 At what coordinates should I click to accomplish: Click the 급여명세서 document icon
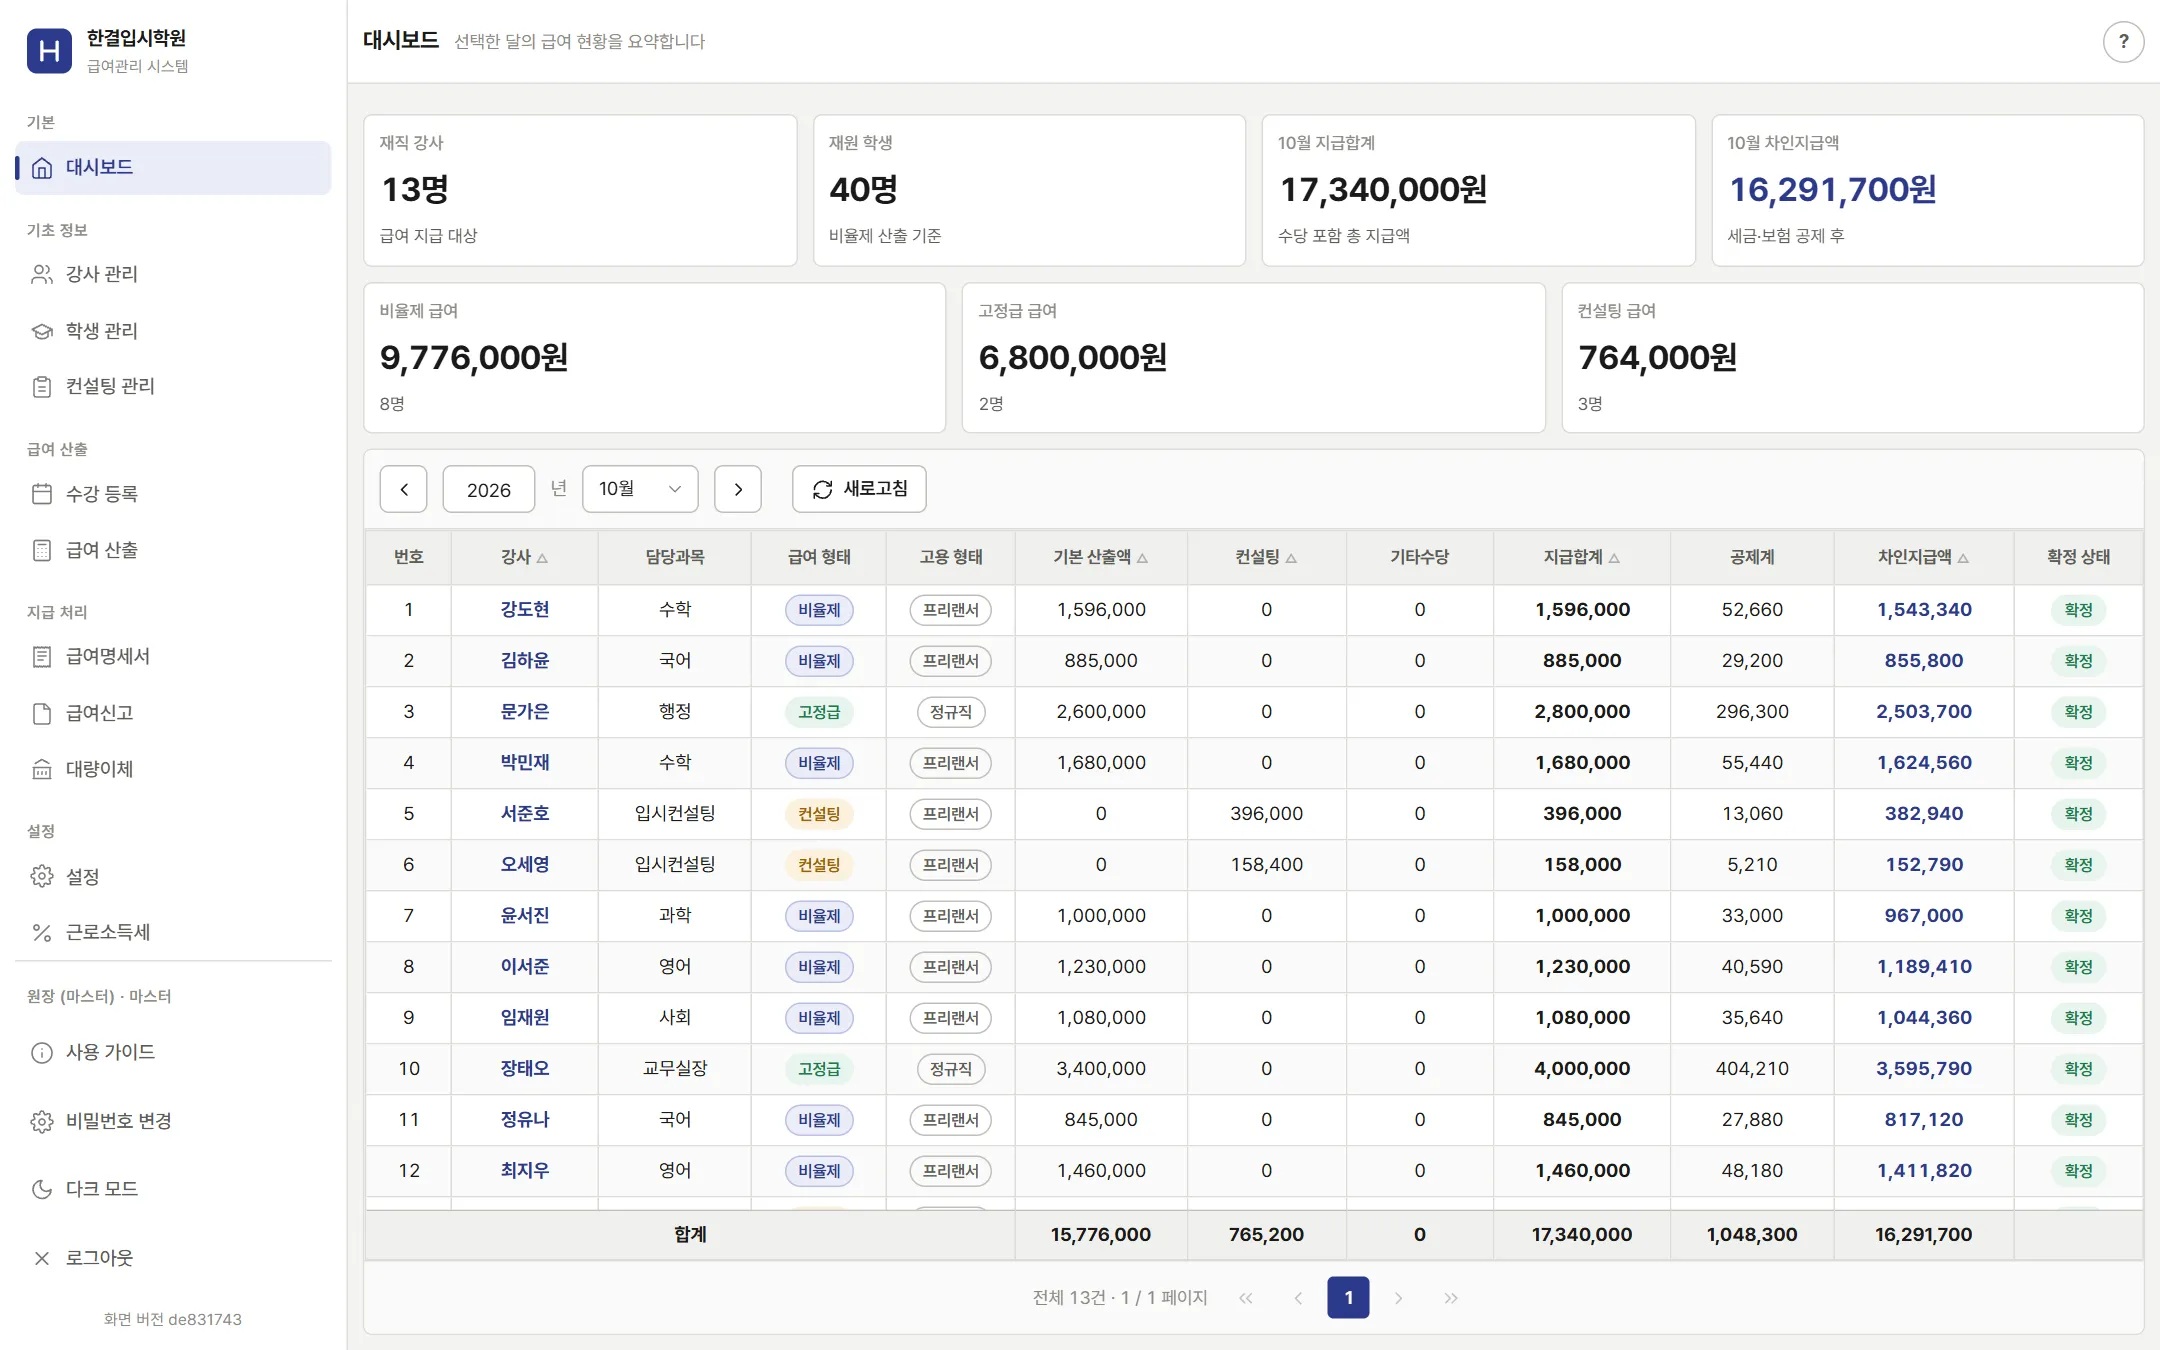pyautogui.click(x=42, y=657)
